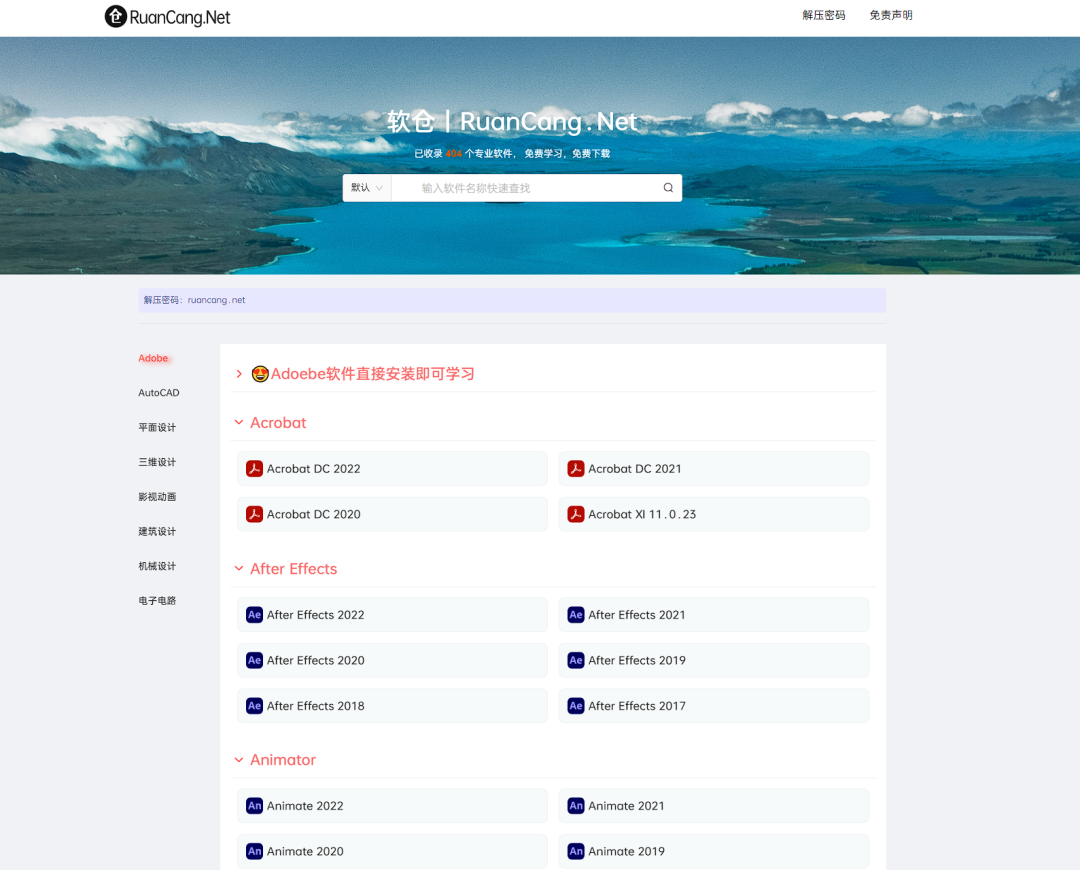
Task: Select 建筑设计 in the left category menu
Action: (157, 531)
